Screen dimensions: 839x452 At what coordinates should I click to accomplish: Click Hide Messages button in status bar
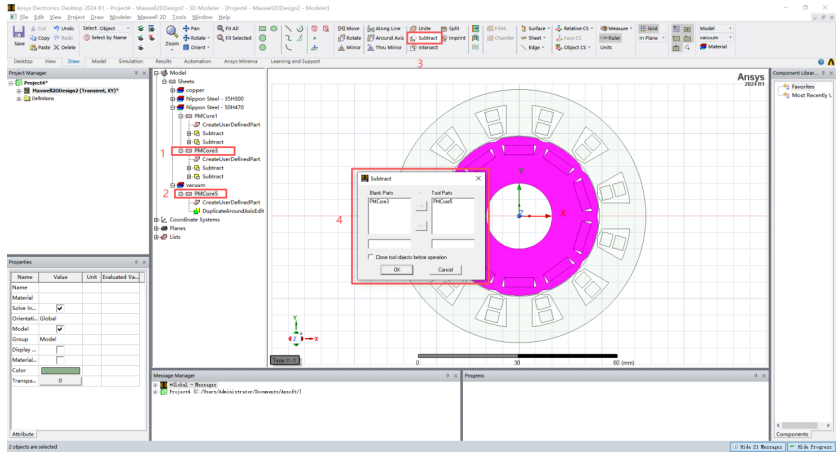758,447
